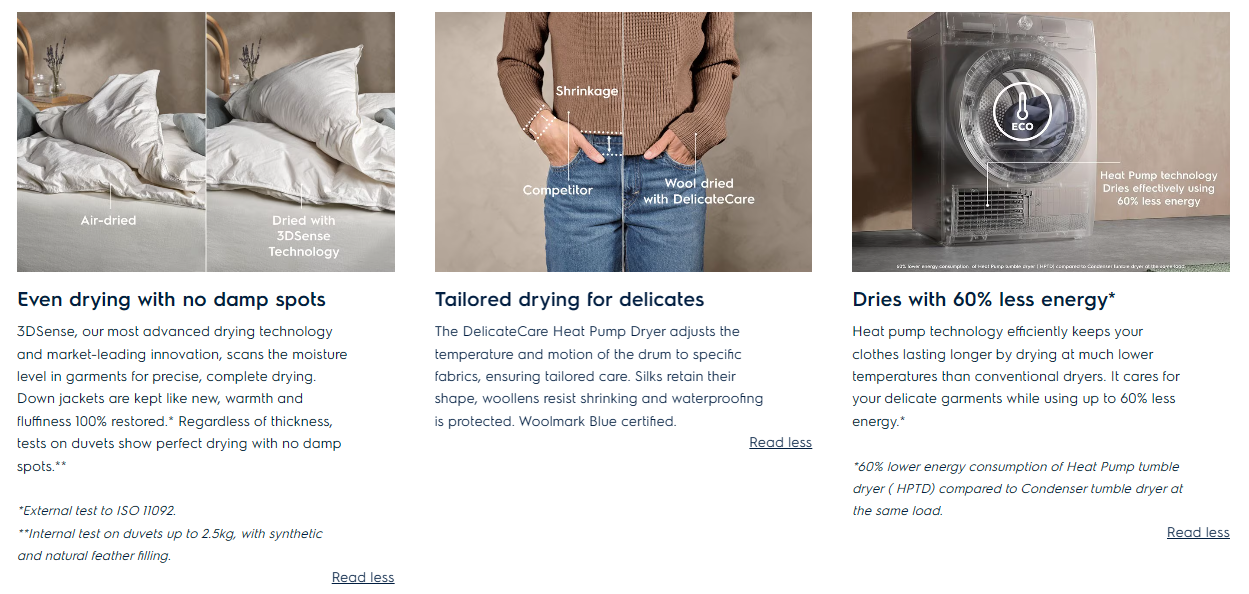Click the 'Dries with 60% less energy*' heading
1249x594 pixels.
(983, 300)
